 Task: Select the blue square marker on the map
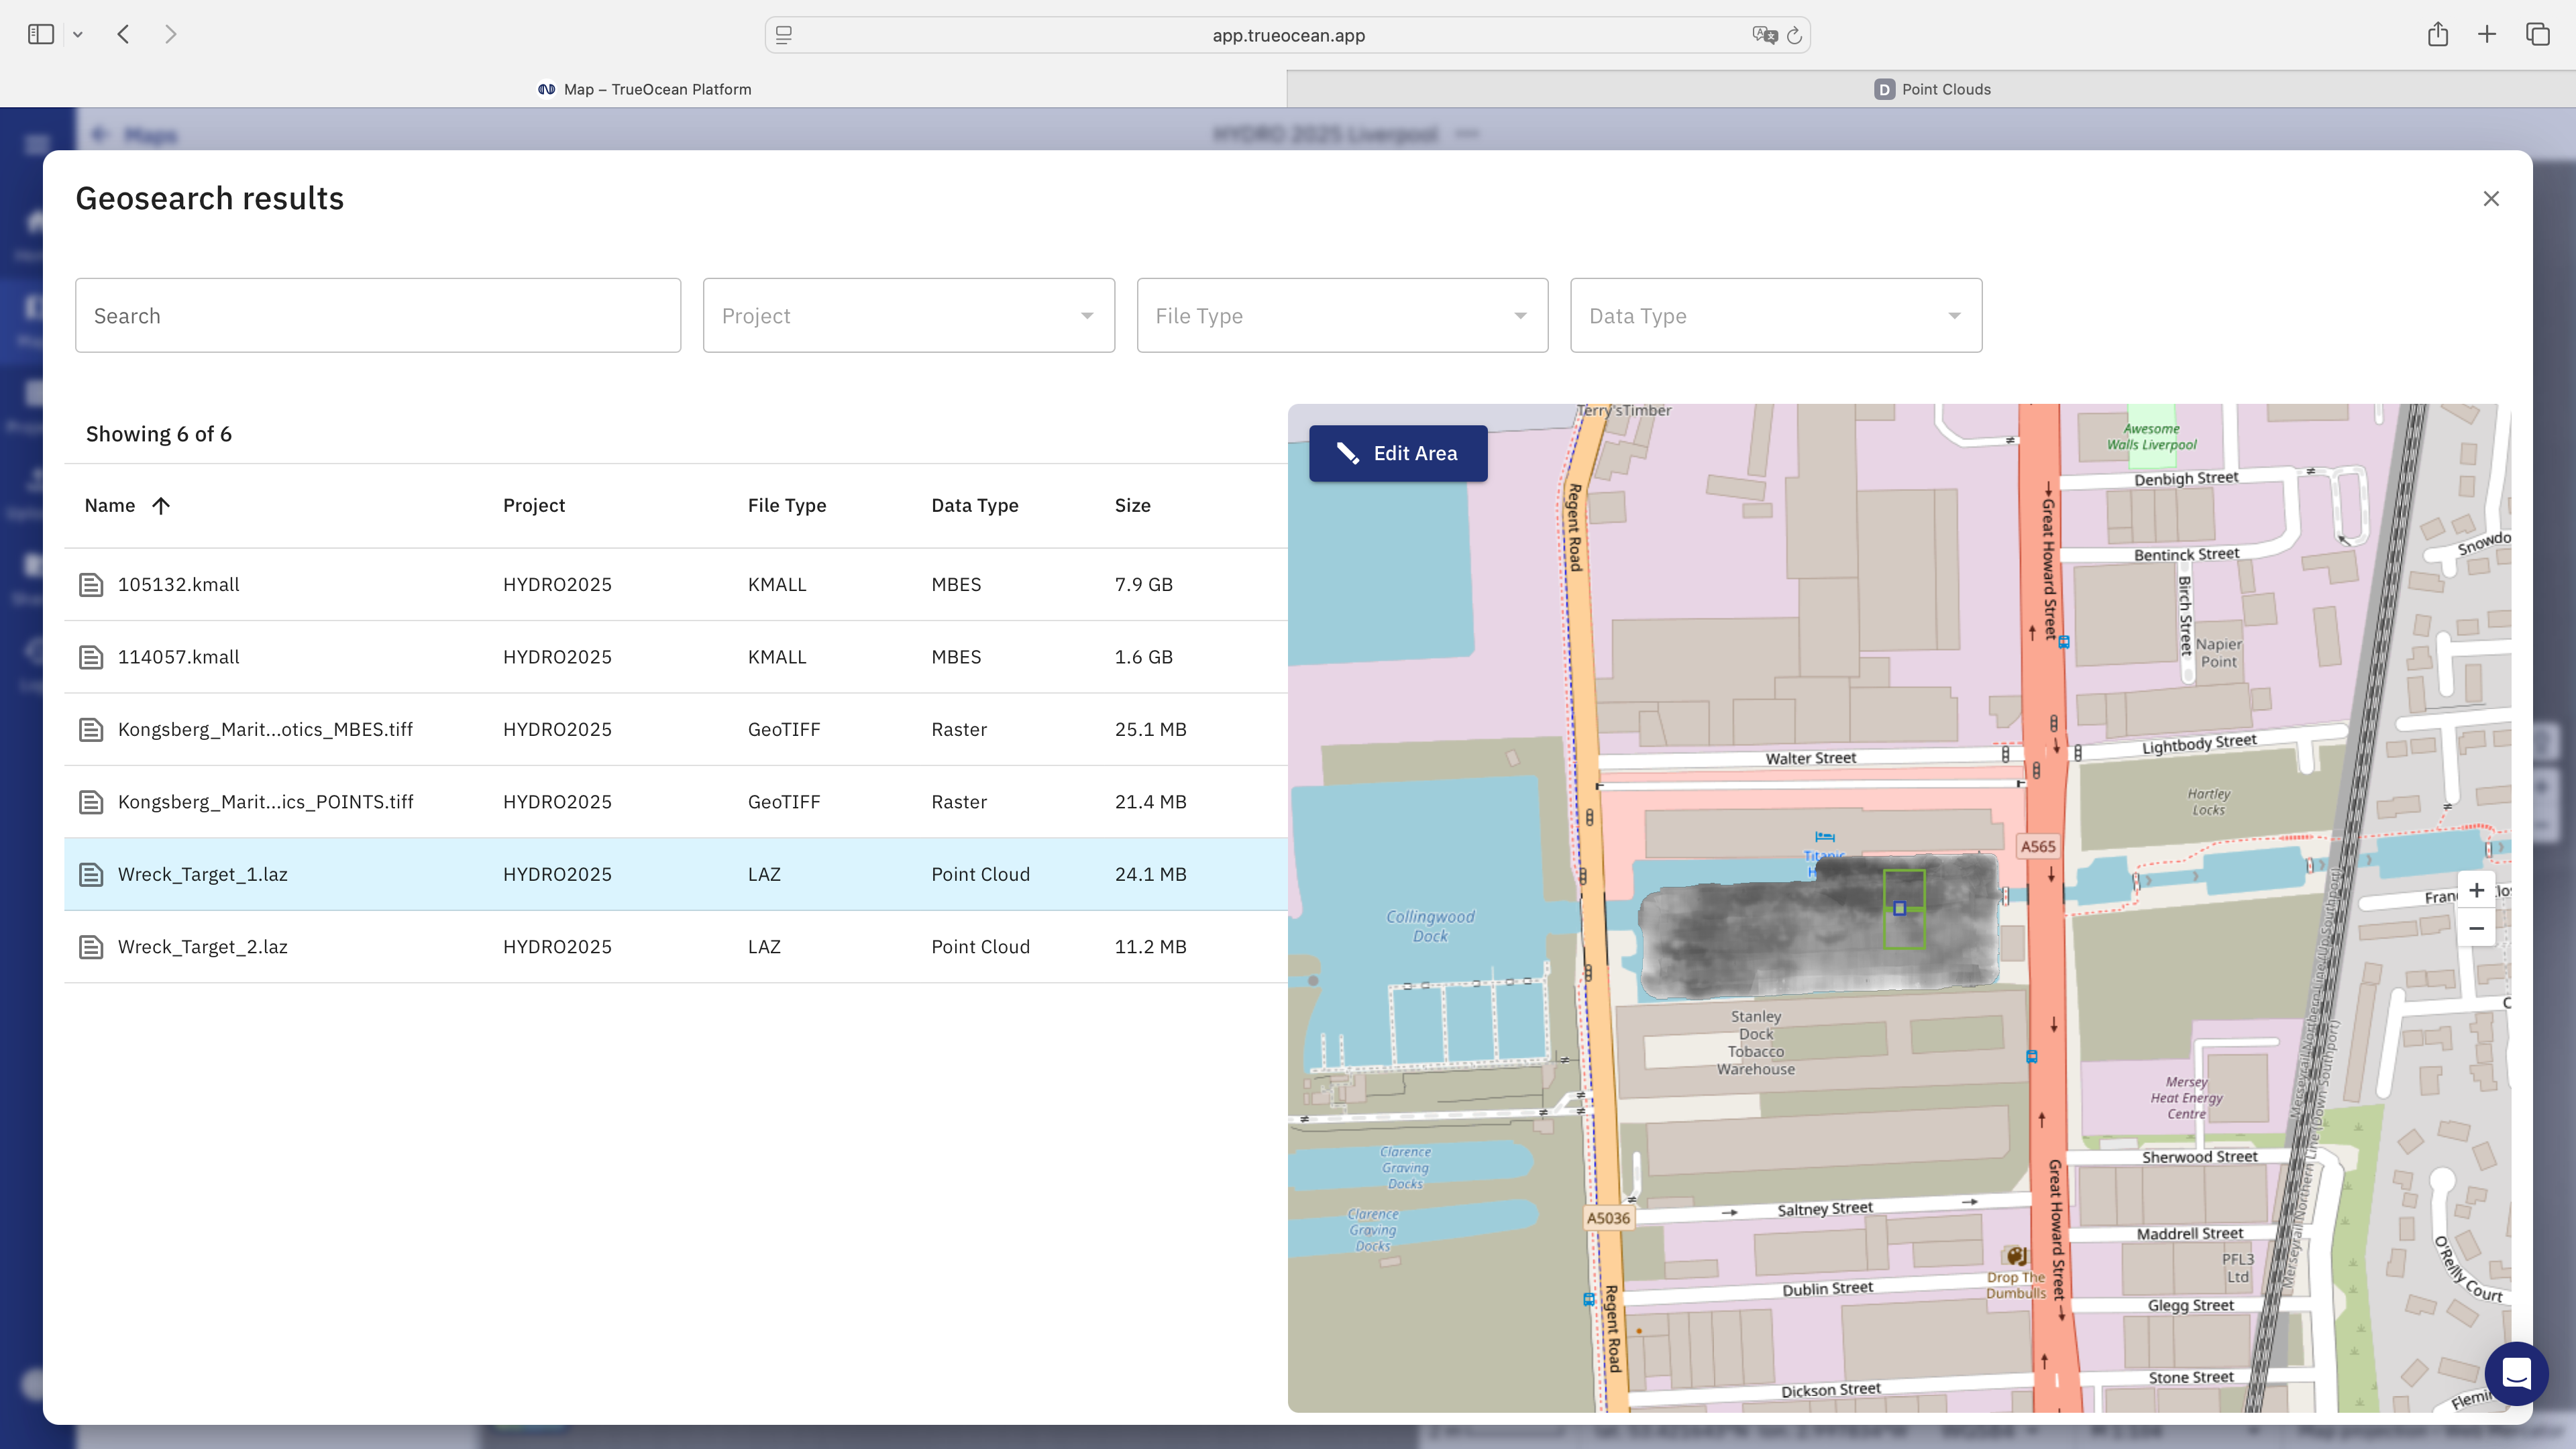[x=1899, y=908]
